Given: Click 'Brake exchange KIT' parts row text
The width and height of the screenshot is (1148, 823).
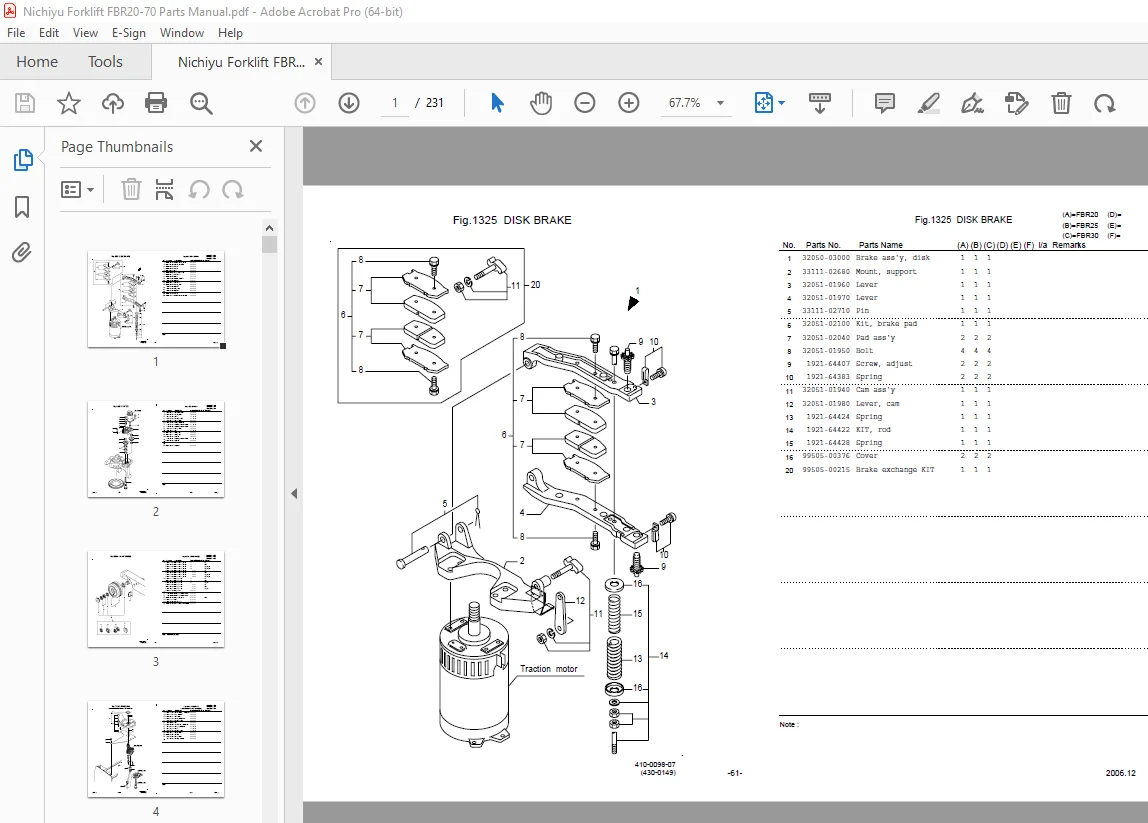Looking at the screenshot, I should pyautogui.click(x=895, y=470).
